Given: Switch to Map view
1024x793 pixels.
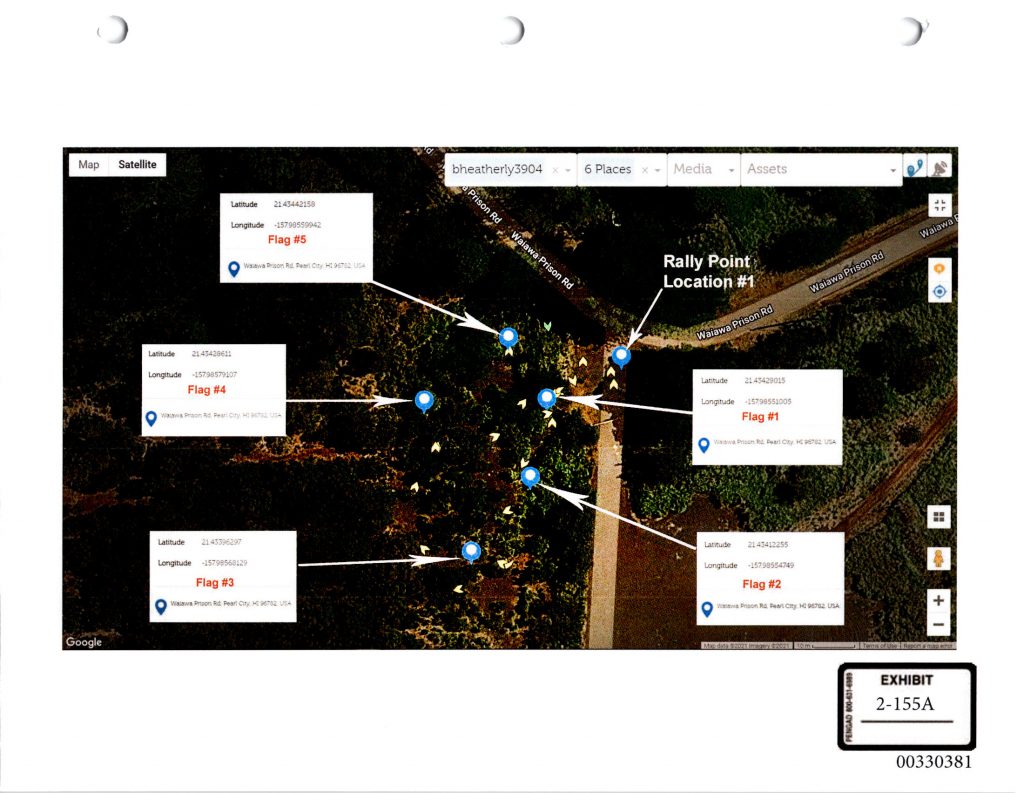Looking at the screenshot, I should pos(89,165).
